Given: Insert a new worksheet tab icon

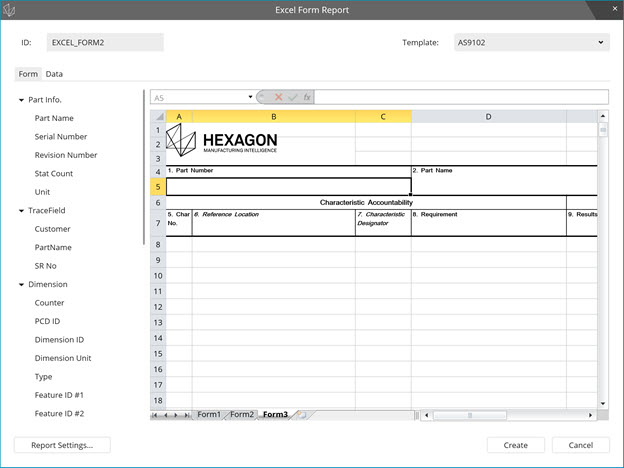Looking at the screenshot, I should point(300,415).
